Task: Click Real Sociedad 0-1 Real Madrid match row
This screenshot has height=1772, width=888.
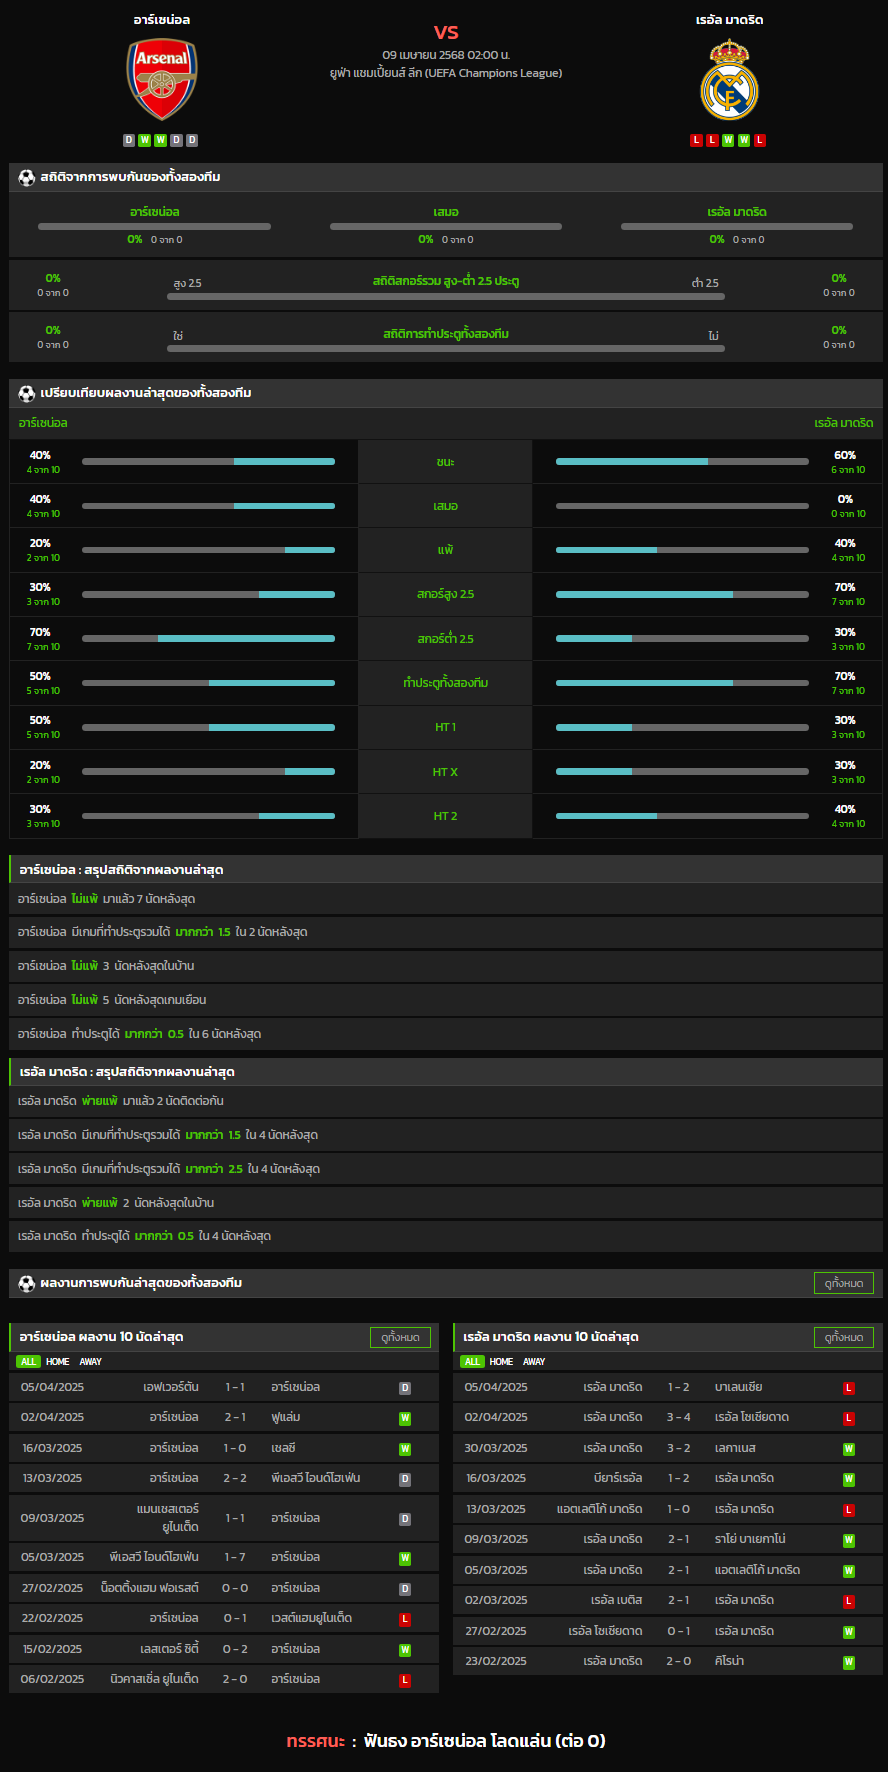Action: (668, 1632)
